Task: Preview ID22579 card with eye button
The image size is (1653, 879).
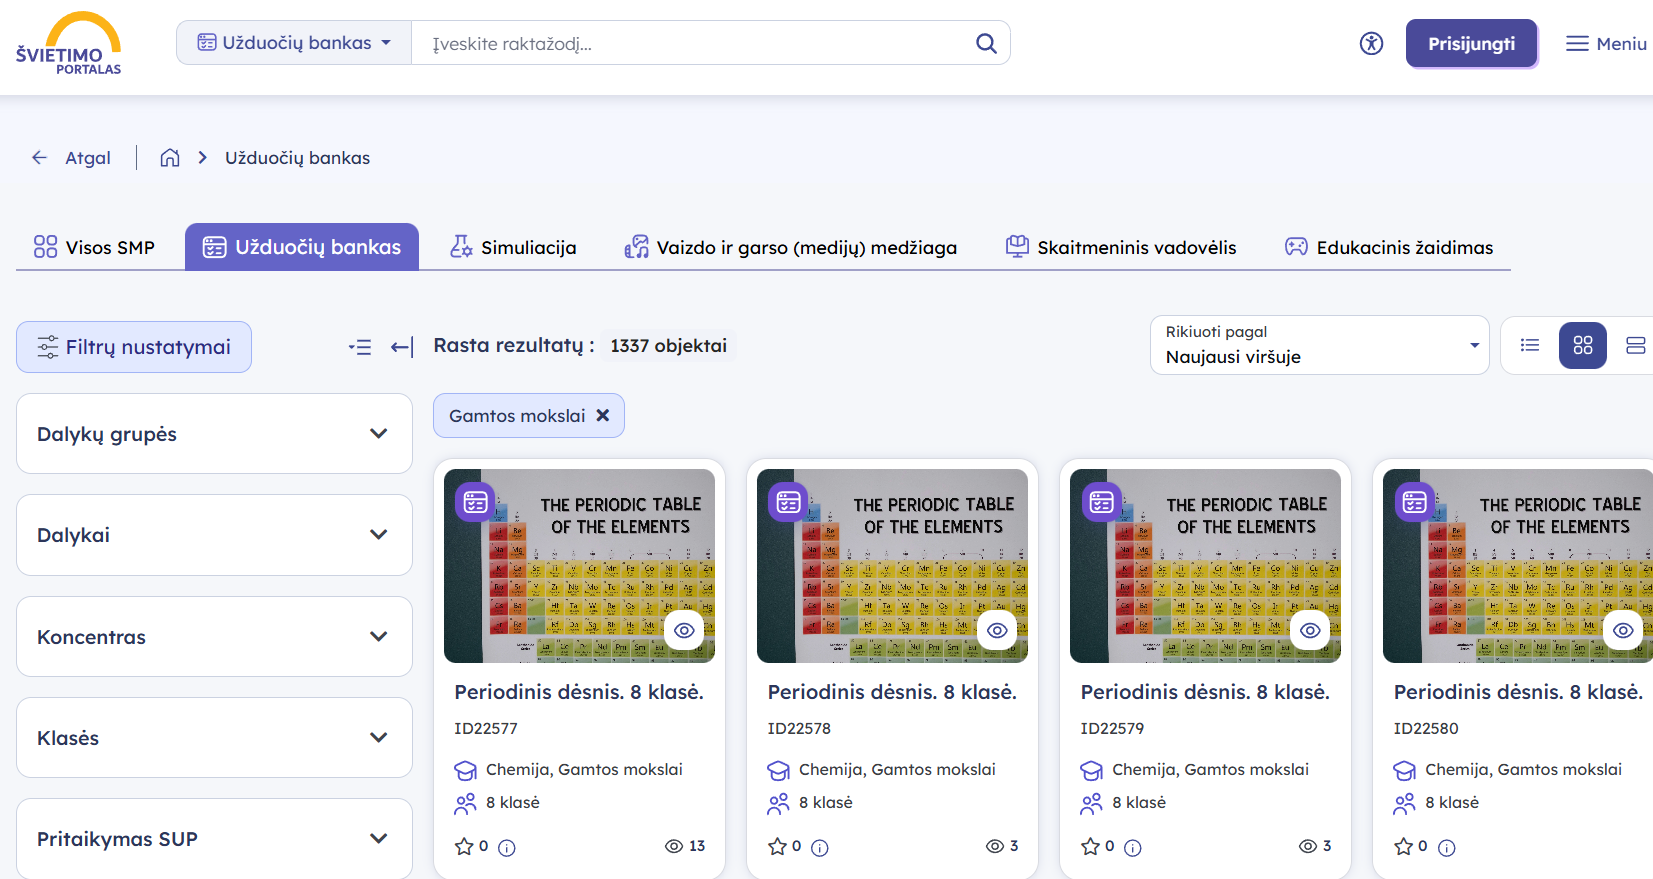Action: [x=1310, y=630]
